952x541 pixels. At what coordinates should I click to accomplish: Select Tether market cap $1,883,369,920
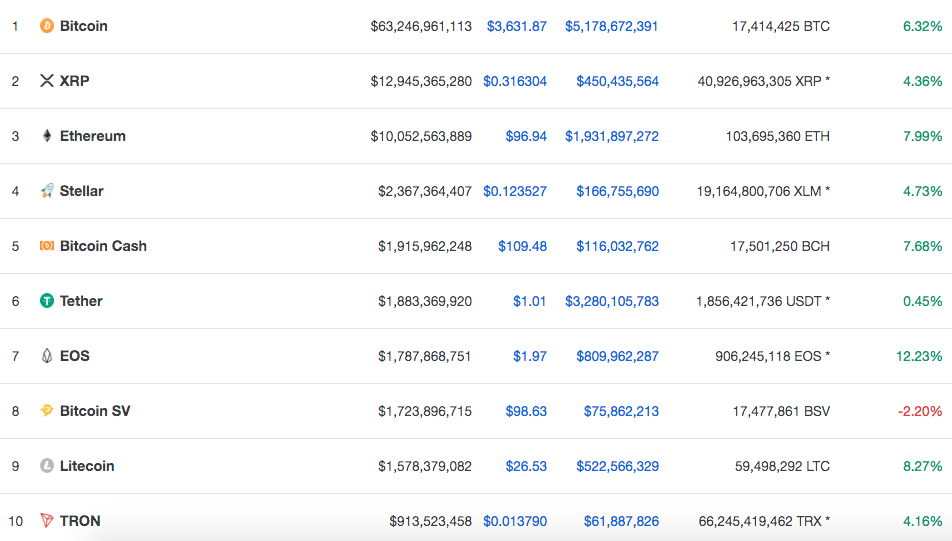(x=425, y=301)
